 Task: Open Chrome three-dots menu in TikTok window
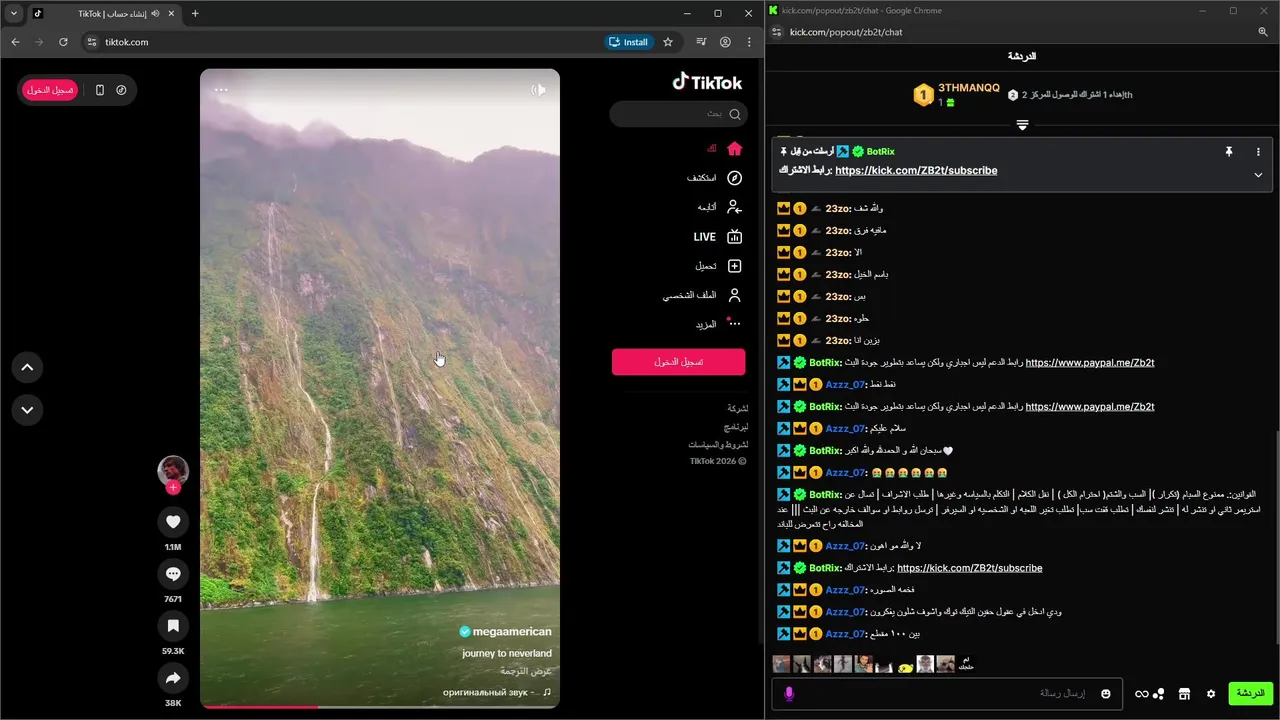(x=749, y=42)
